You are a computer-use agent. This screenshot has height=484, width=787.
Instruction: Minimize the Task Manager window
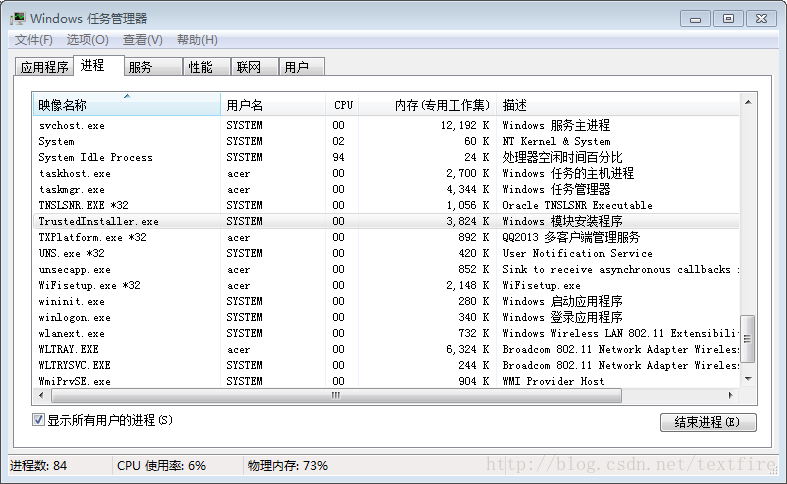[695, 19]
